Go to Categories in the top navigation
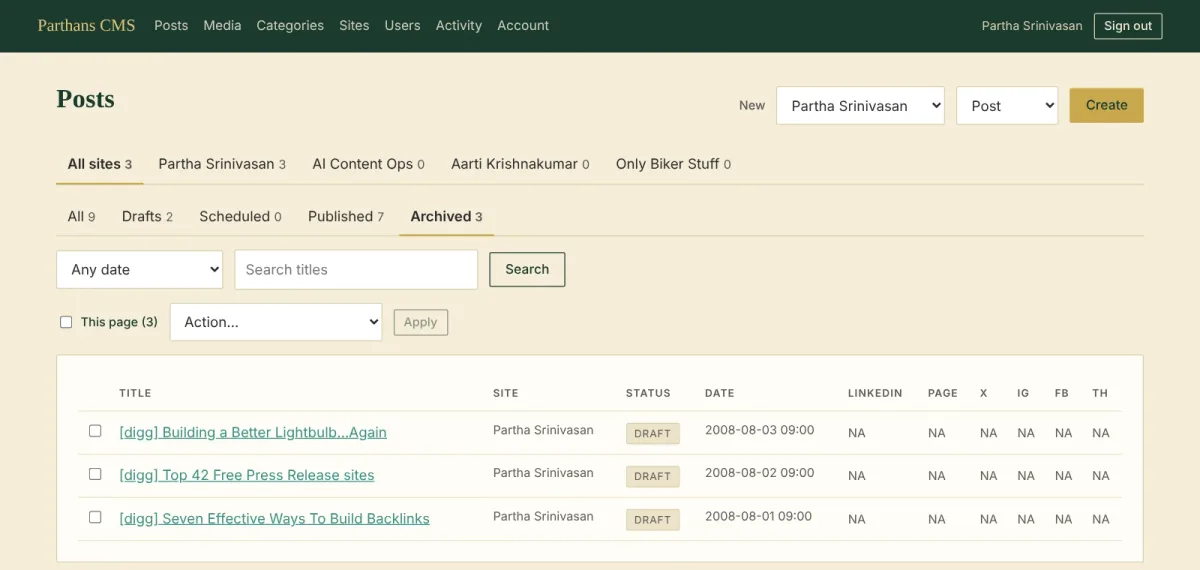The image size is (1200, 570). pyautogui.click(x=290, y=25)
